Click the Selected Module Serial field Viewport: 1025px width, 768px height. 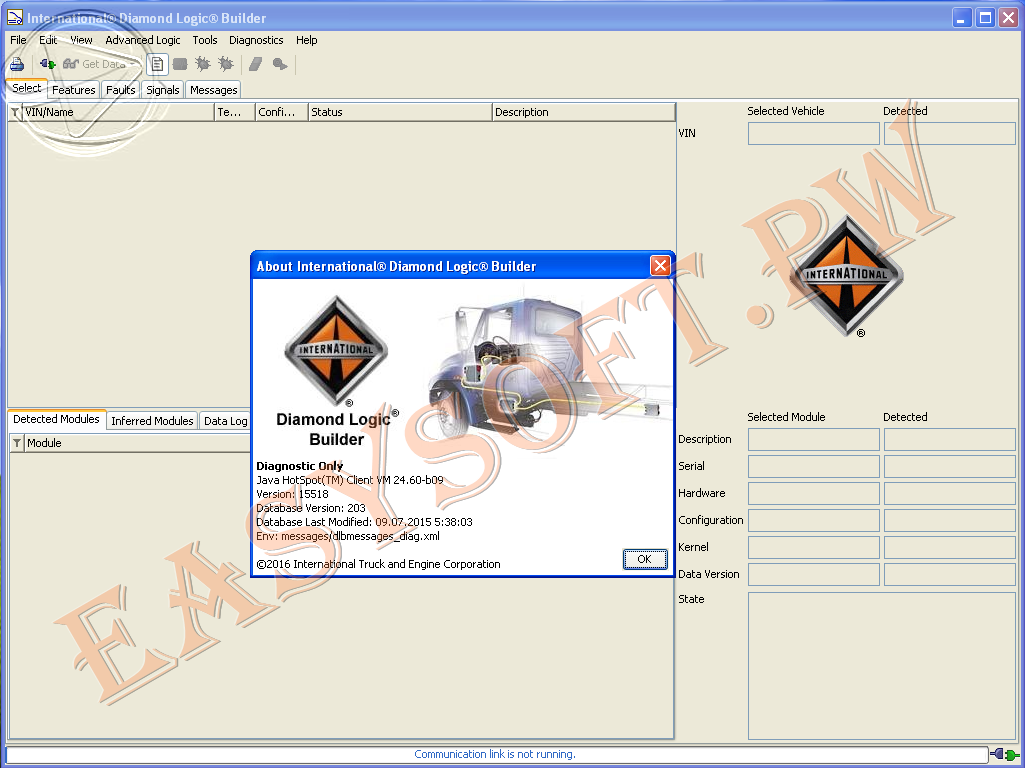tap(814, 466)
